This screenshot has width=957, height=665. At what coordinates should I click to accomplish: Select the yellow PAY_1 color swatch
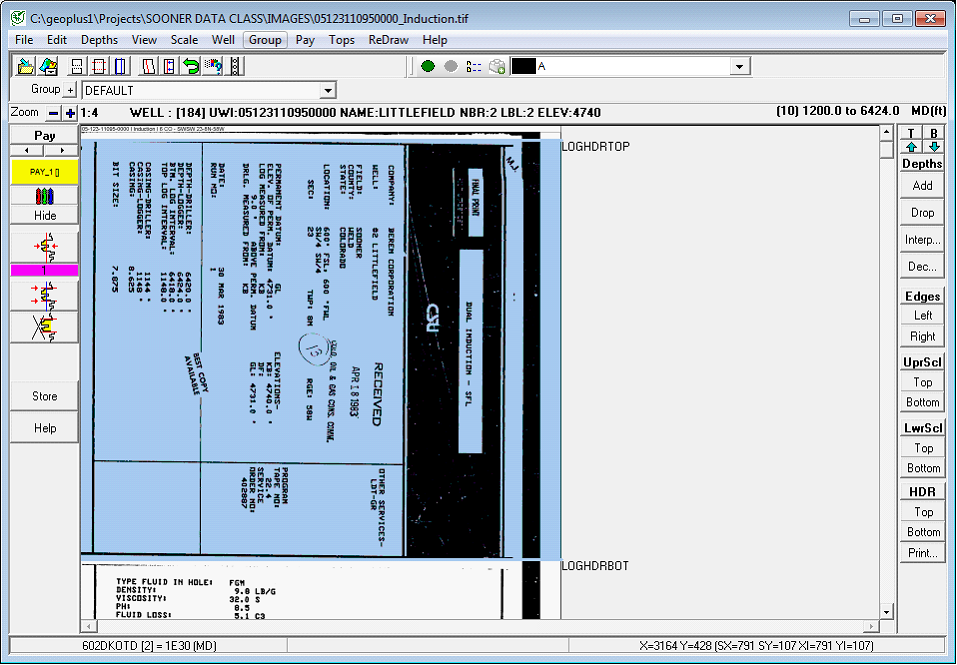pos(45,172)
